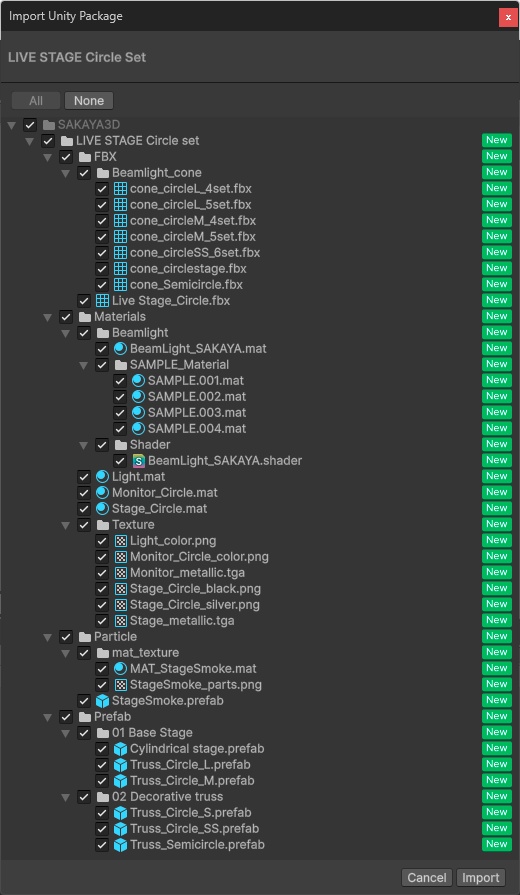This screenshot has width=520, height=895.
Task: Select the mat_texture folder name
Action: point(146,652)
